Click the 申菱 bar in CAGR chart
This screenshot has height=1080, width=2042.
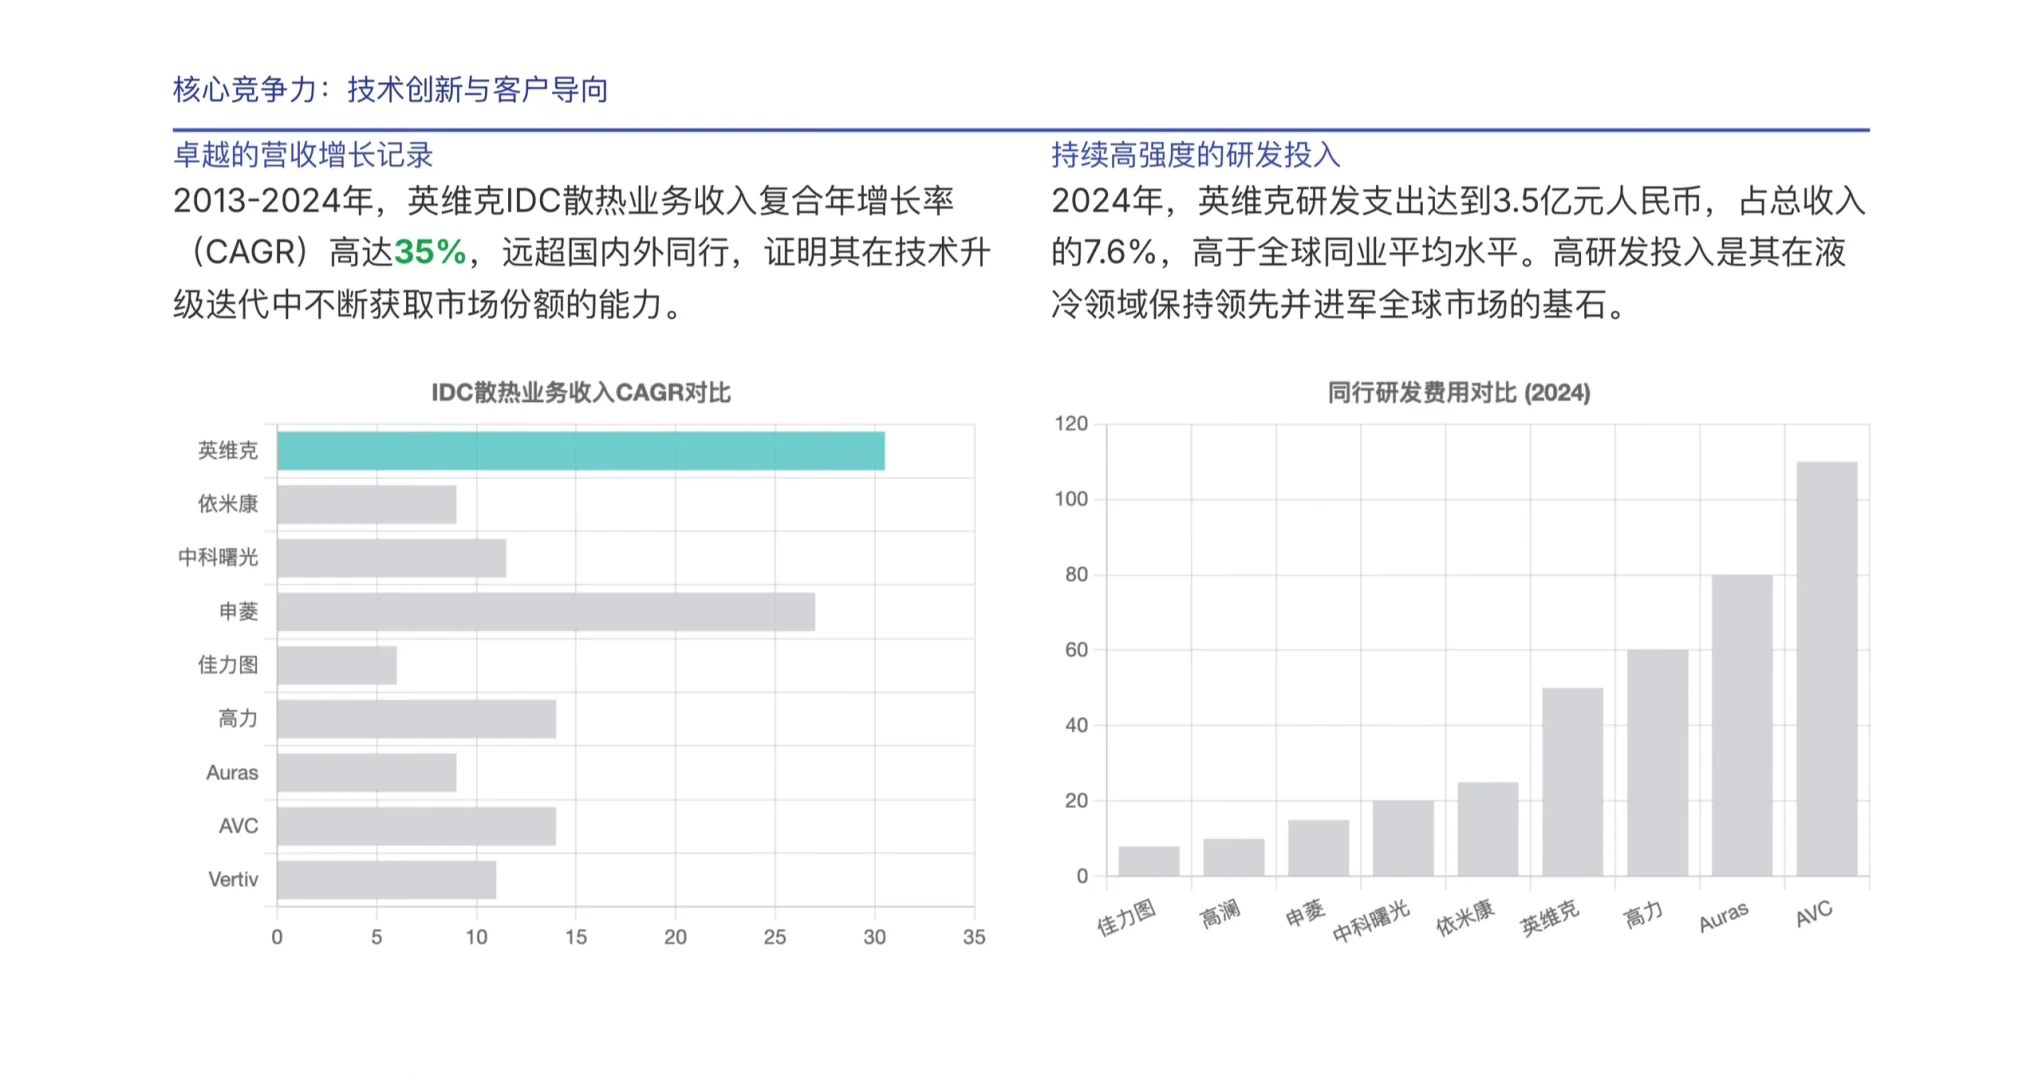pyautogui.click(x=545, y=612)
